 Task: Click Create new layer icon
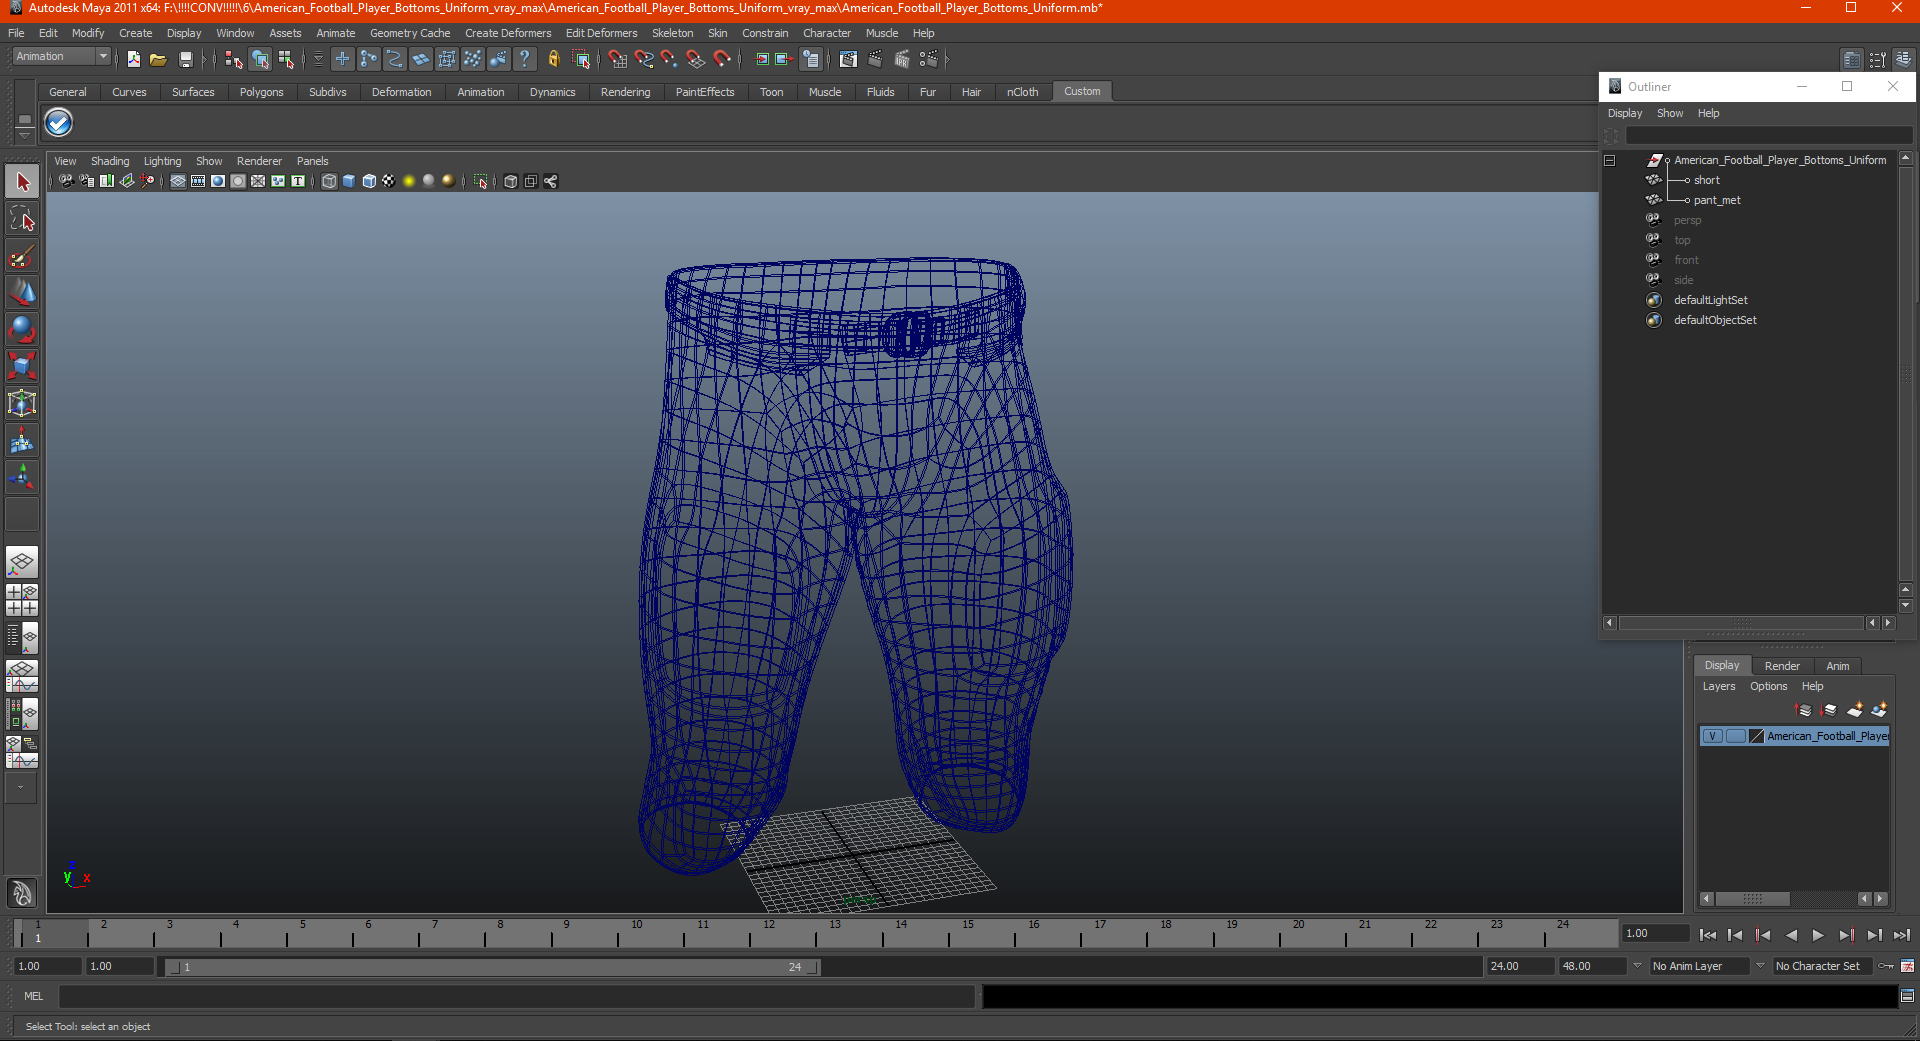pyautogui.click(x=1855, y=710)
